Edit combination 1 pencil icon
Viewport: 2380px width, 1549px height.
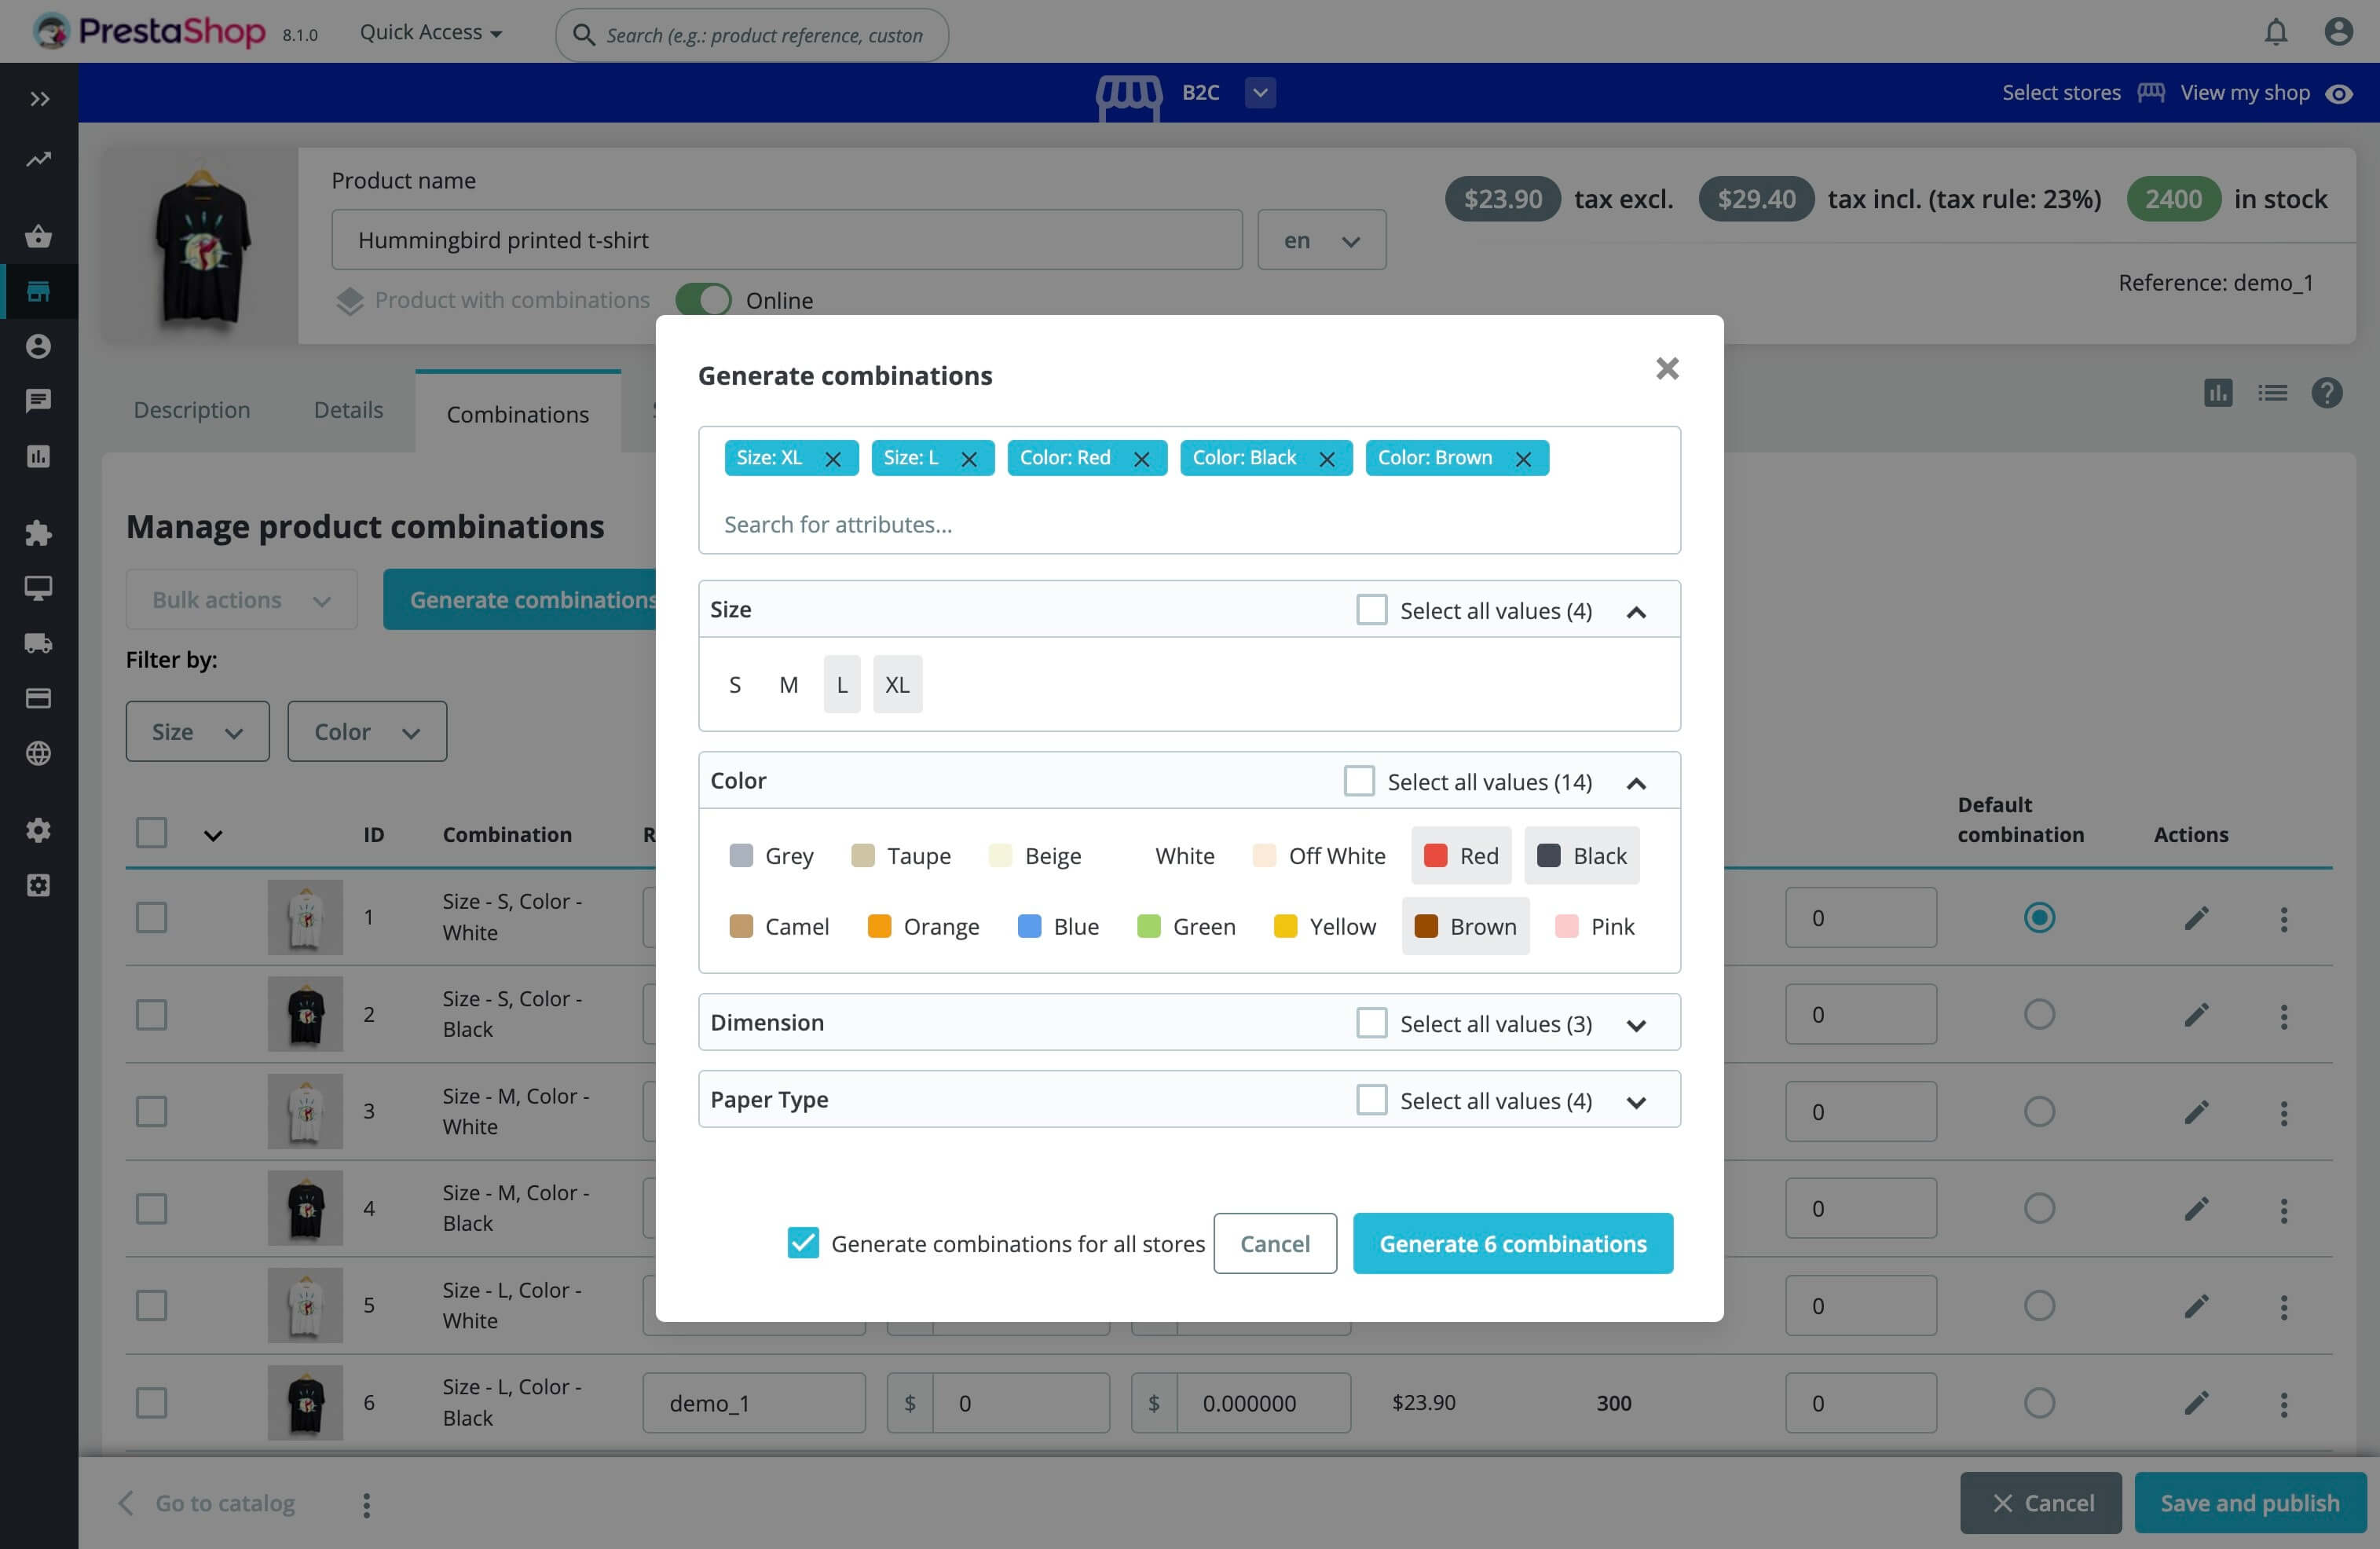2196,918
